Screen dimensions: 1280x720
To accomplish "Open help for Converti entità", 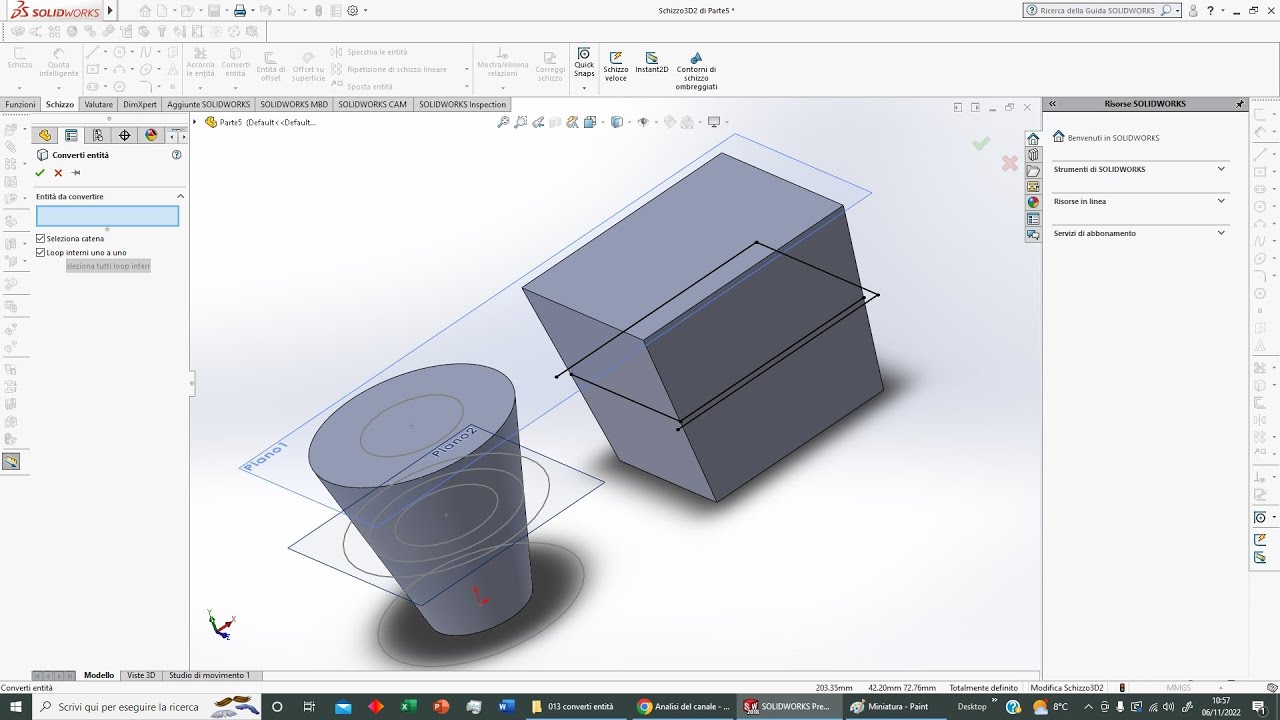I will pyautogui.click(x=177, y=155).
